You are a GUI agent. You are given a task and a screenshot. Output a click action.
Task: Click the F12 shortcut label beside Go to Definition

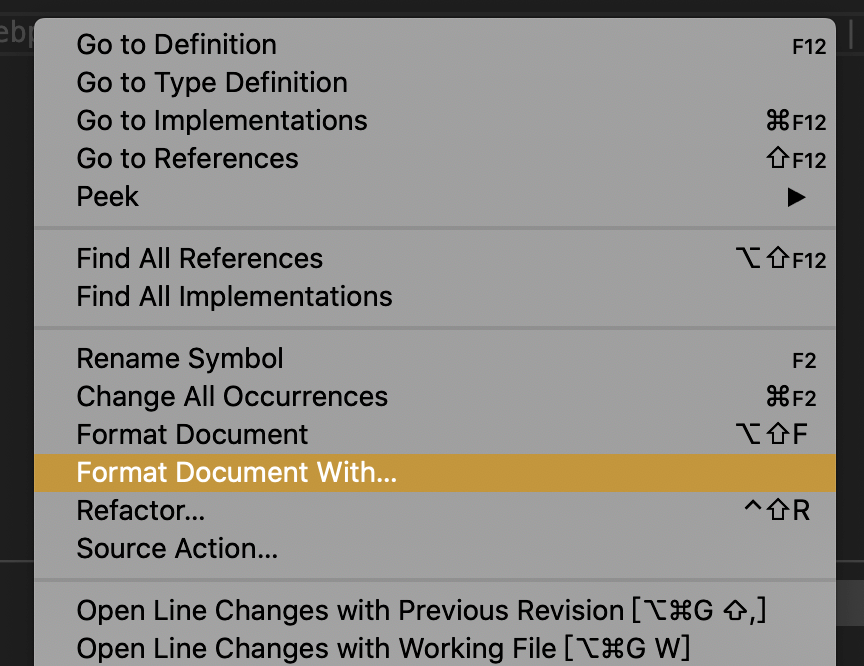coord(809,44)
